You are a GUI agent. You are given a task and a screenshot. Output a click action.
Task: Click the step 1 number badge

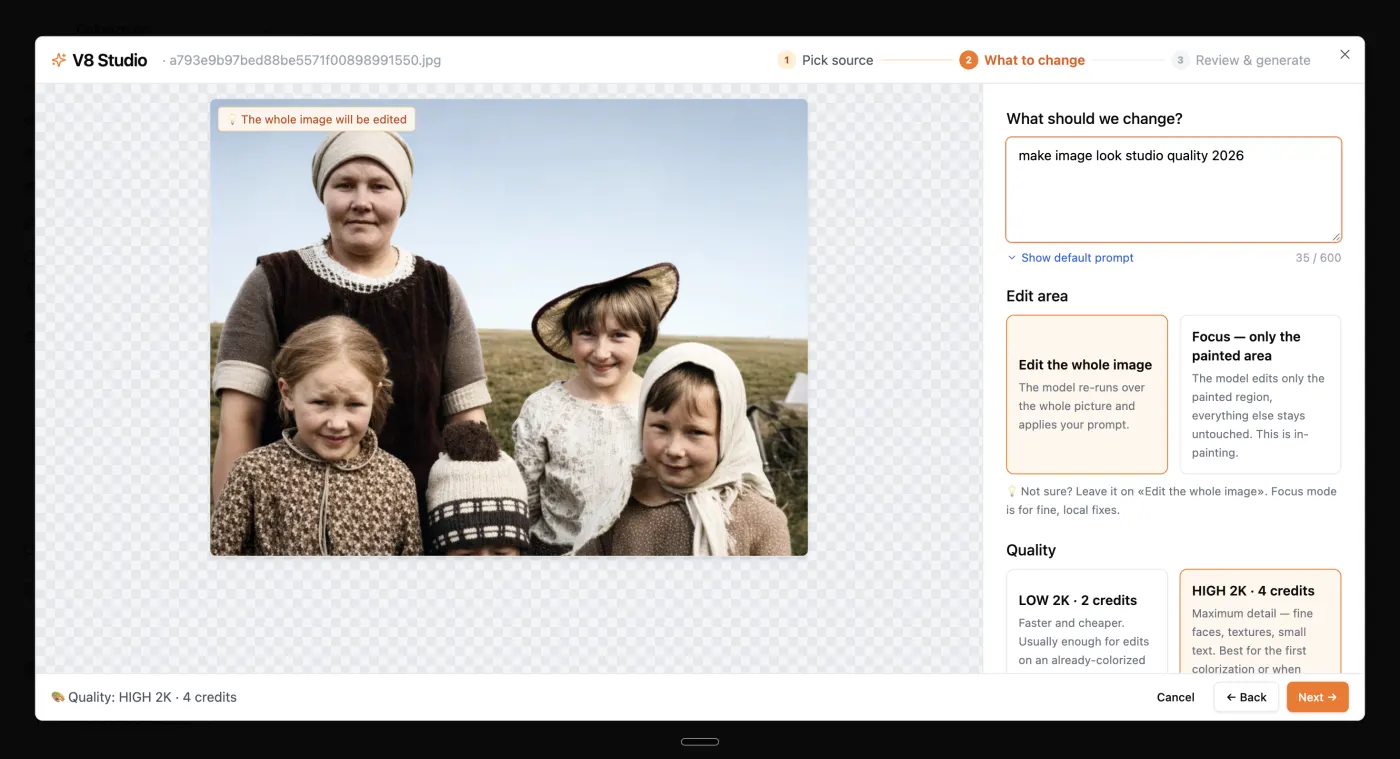[787, 60]
